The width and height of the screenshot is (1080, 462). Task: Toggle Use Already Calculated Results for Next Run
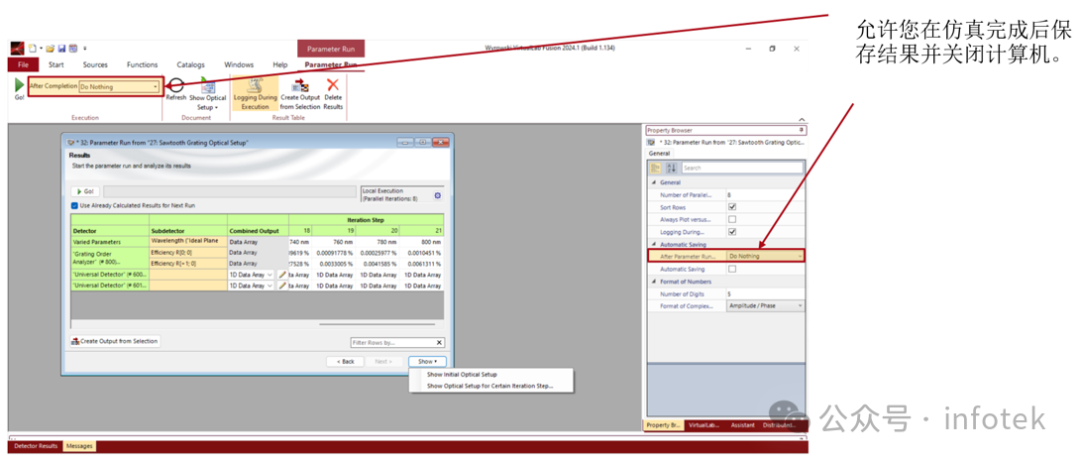coord(75,206)
